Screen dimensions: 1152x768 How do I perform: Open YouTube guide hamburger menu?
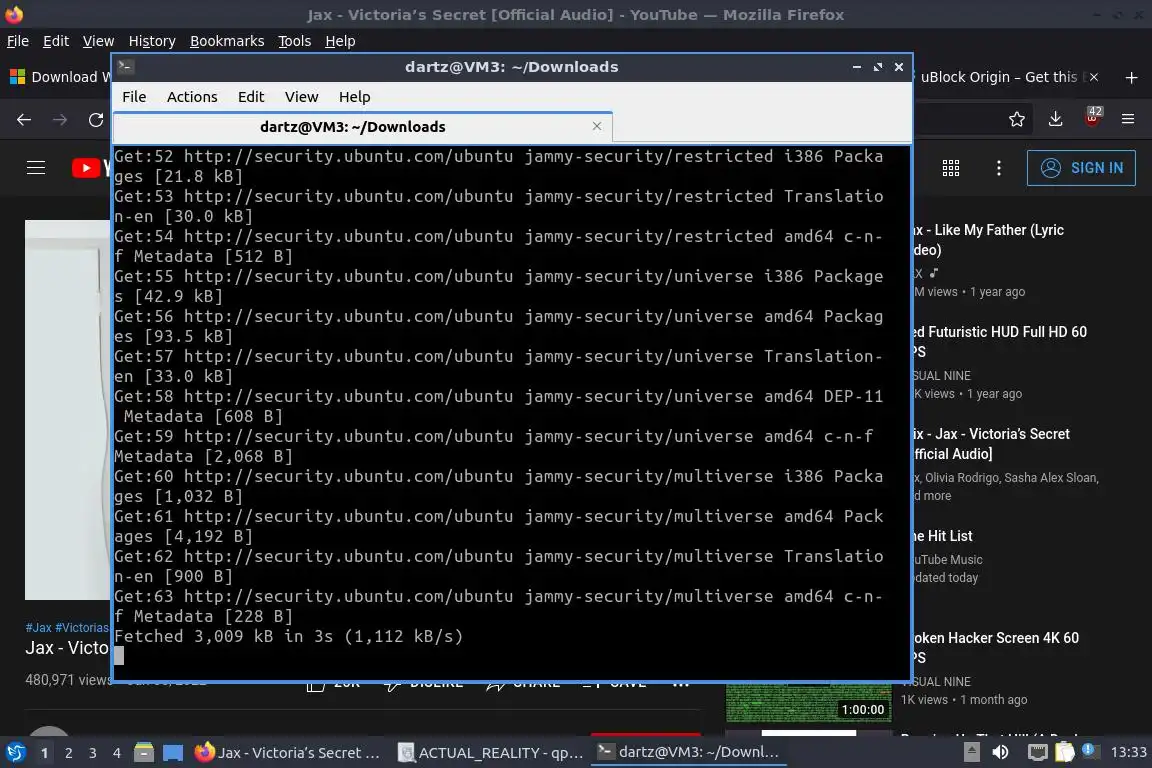coord(36,168)
